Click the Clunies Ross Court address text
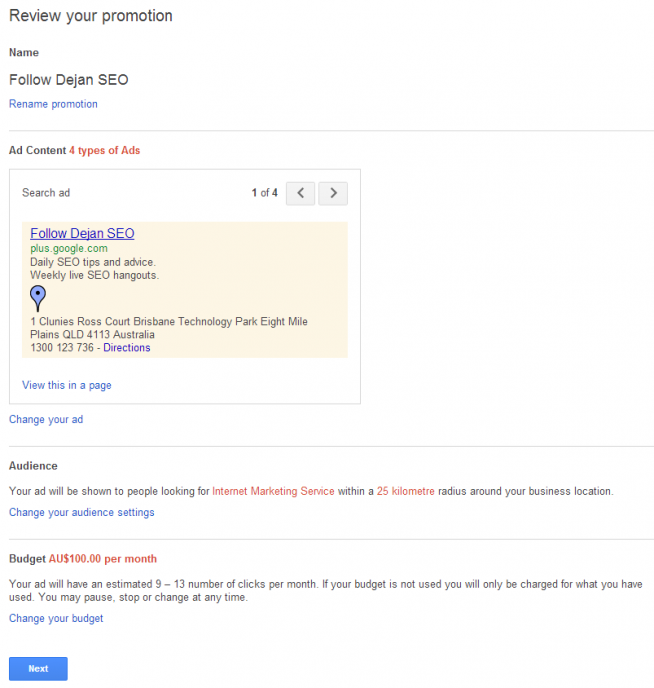 click(169, 328)
